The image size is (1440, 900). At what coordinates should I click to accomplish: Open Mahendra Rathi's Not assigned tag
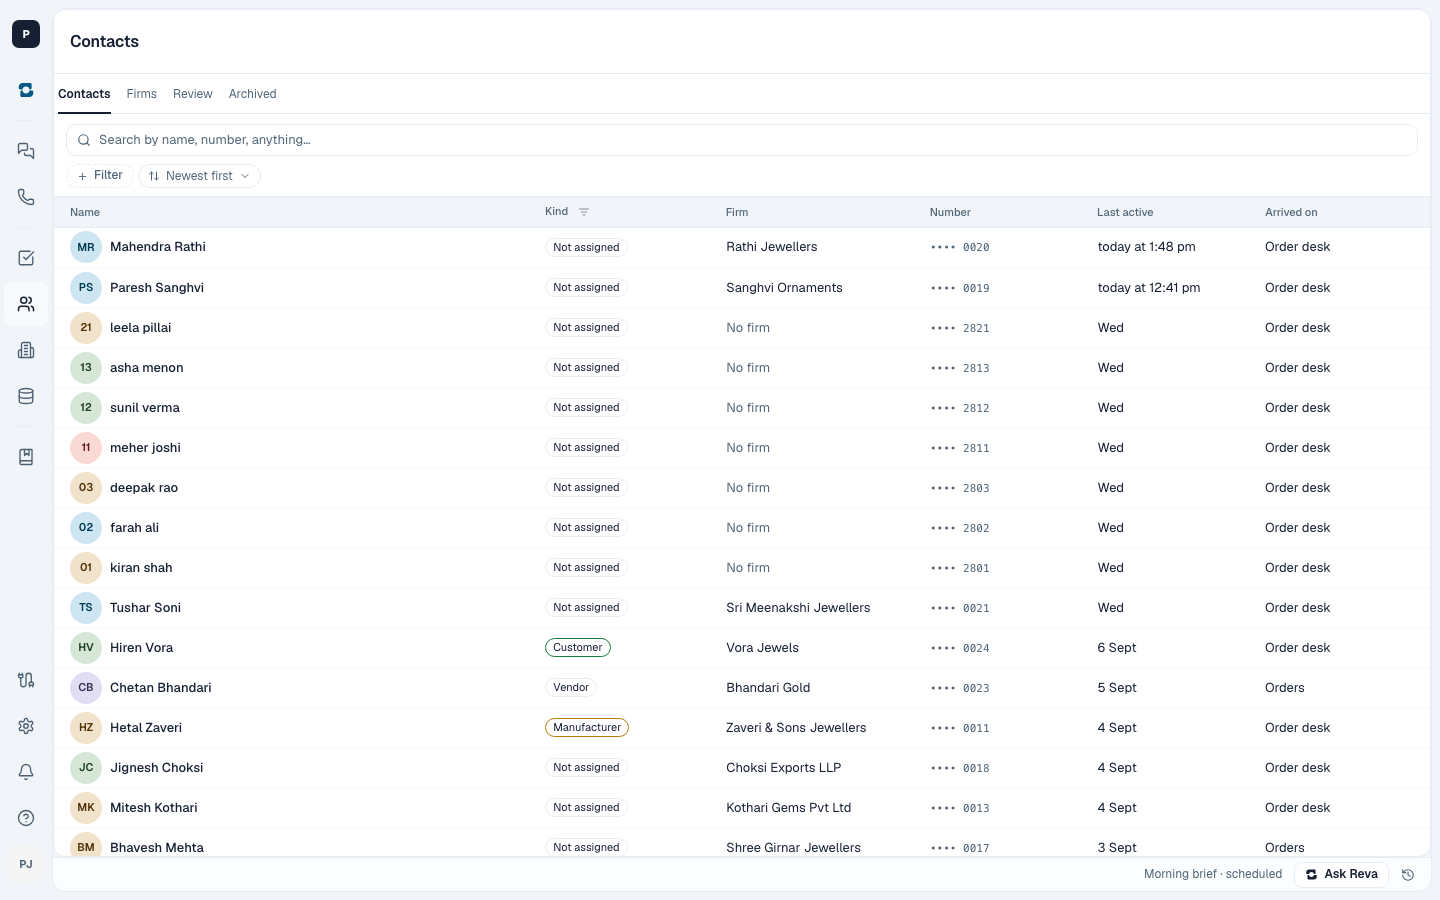point(586,248)
